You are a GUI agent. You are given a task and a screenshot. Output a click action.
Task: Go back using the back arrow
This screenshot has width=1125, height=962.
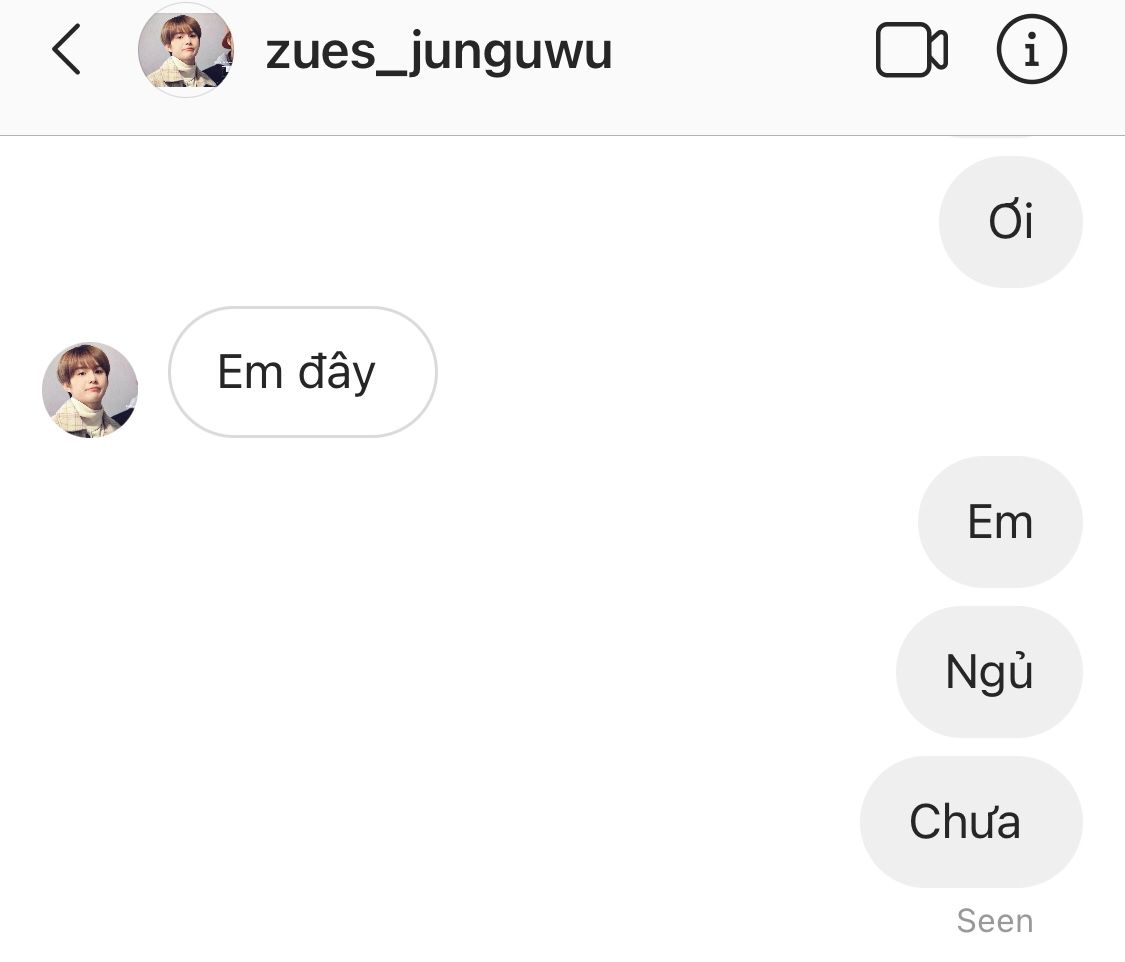[66, 50]
